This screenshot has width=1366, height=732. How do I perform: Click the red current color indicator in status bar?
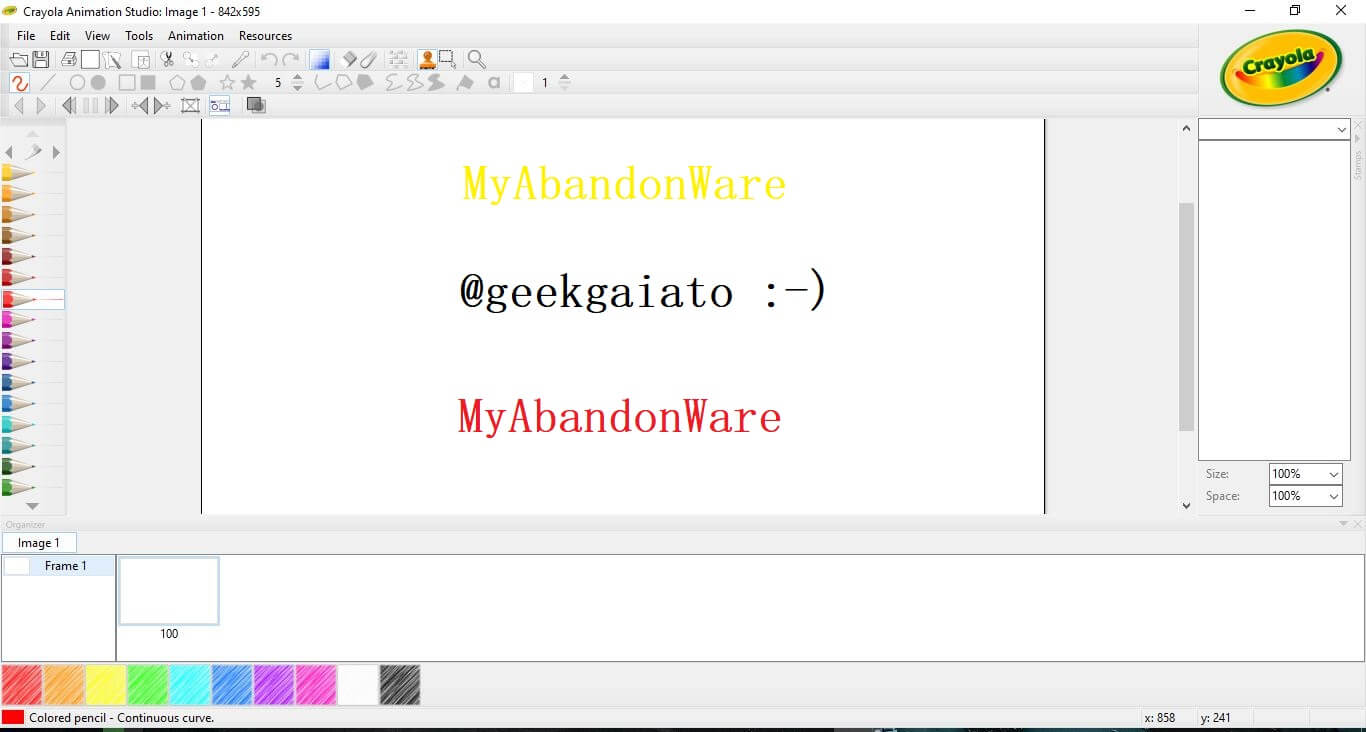pos(13,717)
